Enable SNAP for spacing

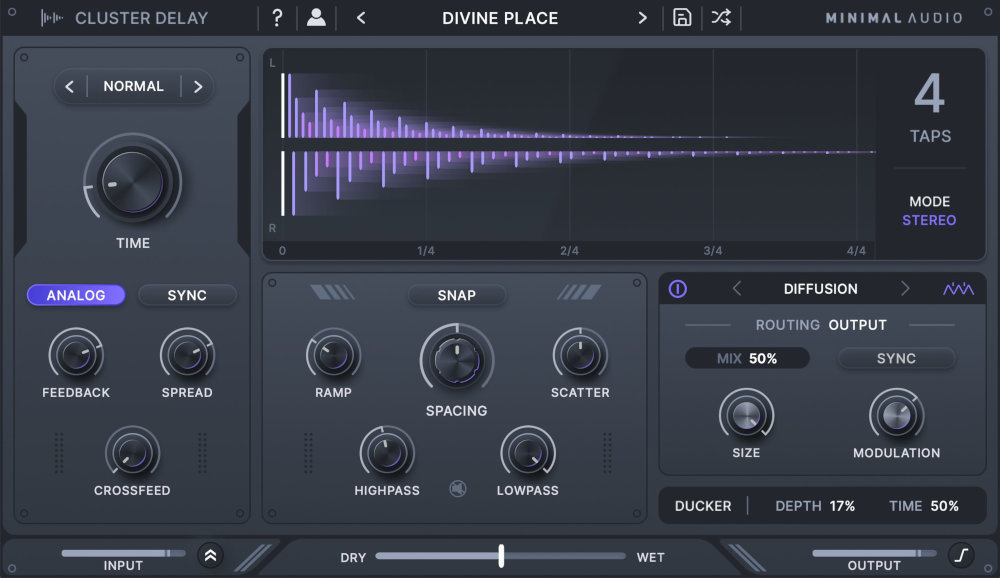coord(457,295)
